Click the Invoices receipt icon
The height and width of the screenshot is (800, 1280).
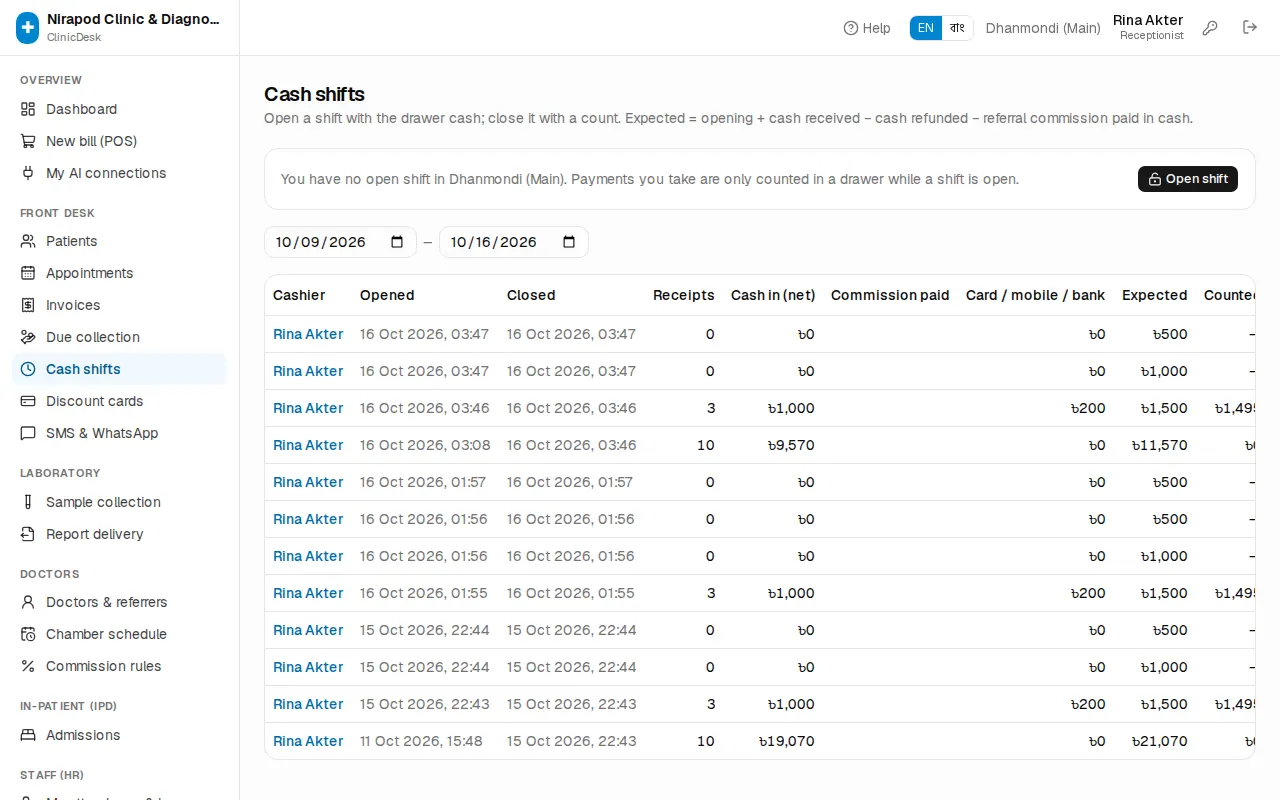tap(28, 305)
